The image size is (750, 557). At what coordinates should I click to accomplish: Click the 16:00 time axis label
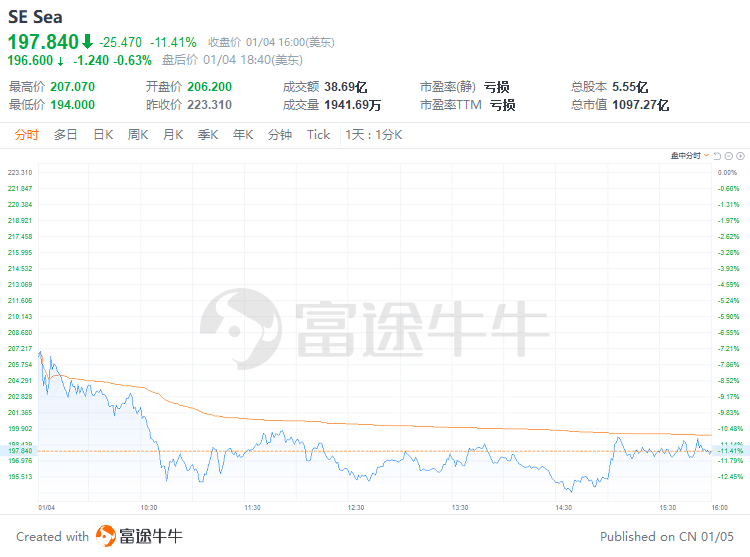click(719, 507)
